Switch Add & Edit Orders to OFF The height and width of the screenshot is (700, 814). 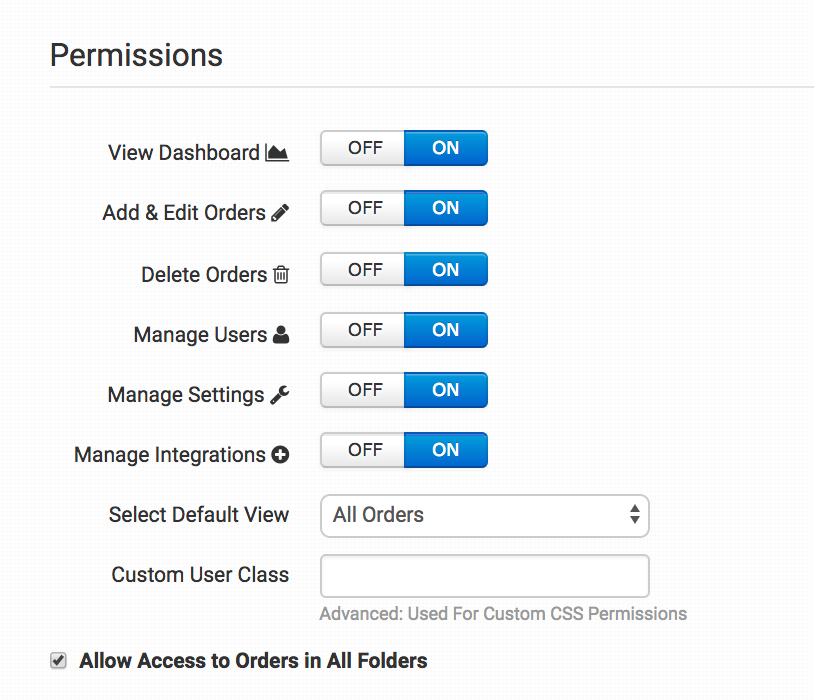364,209
